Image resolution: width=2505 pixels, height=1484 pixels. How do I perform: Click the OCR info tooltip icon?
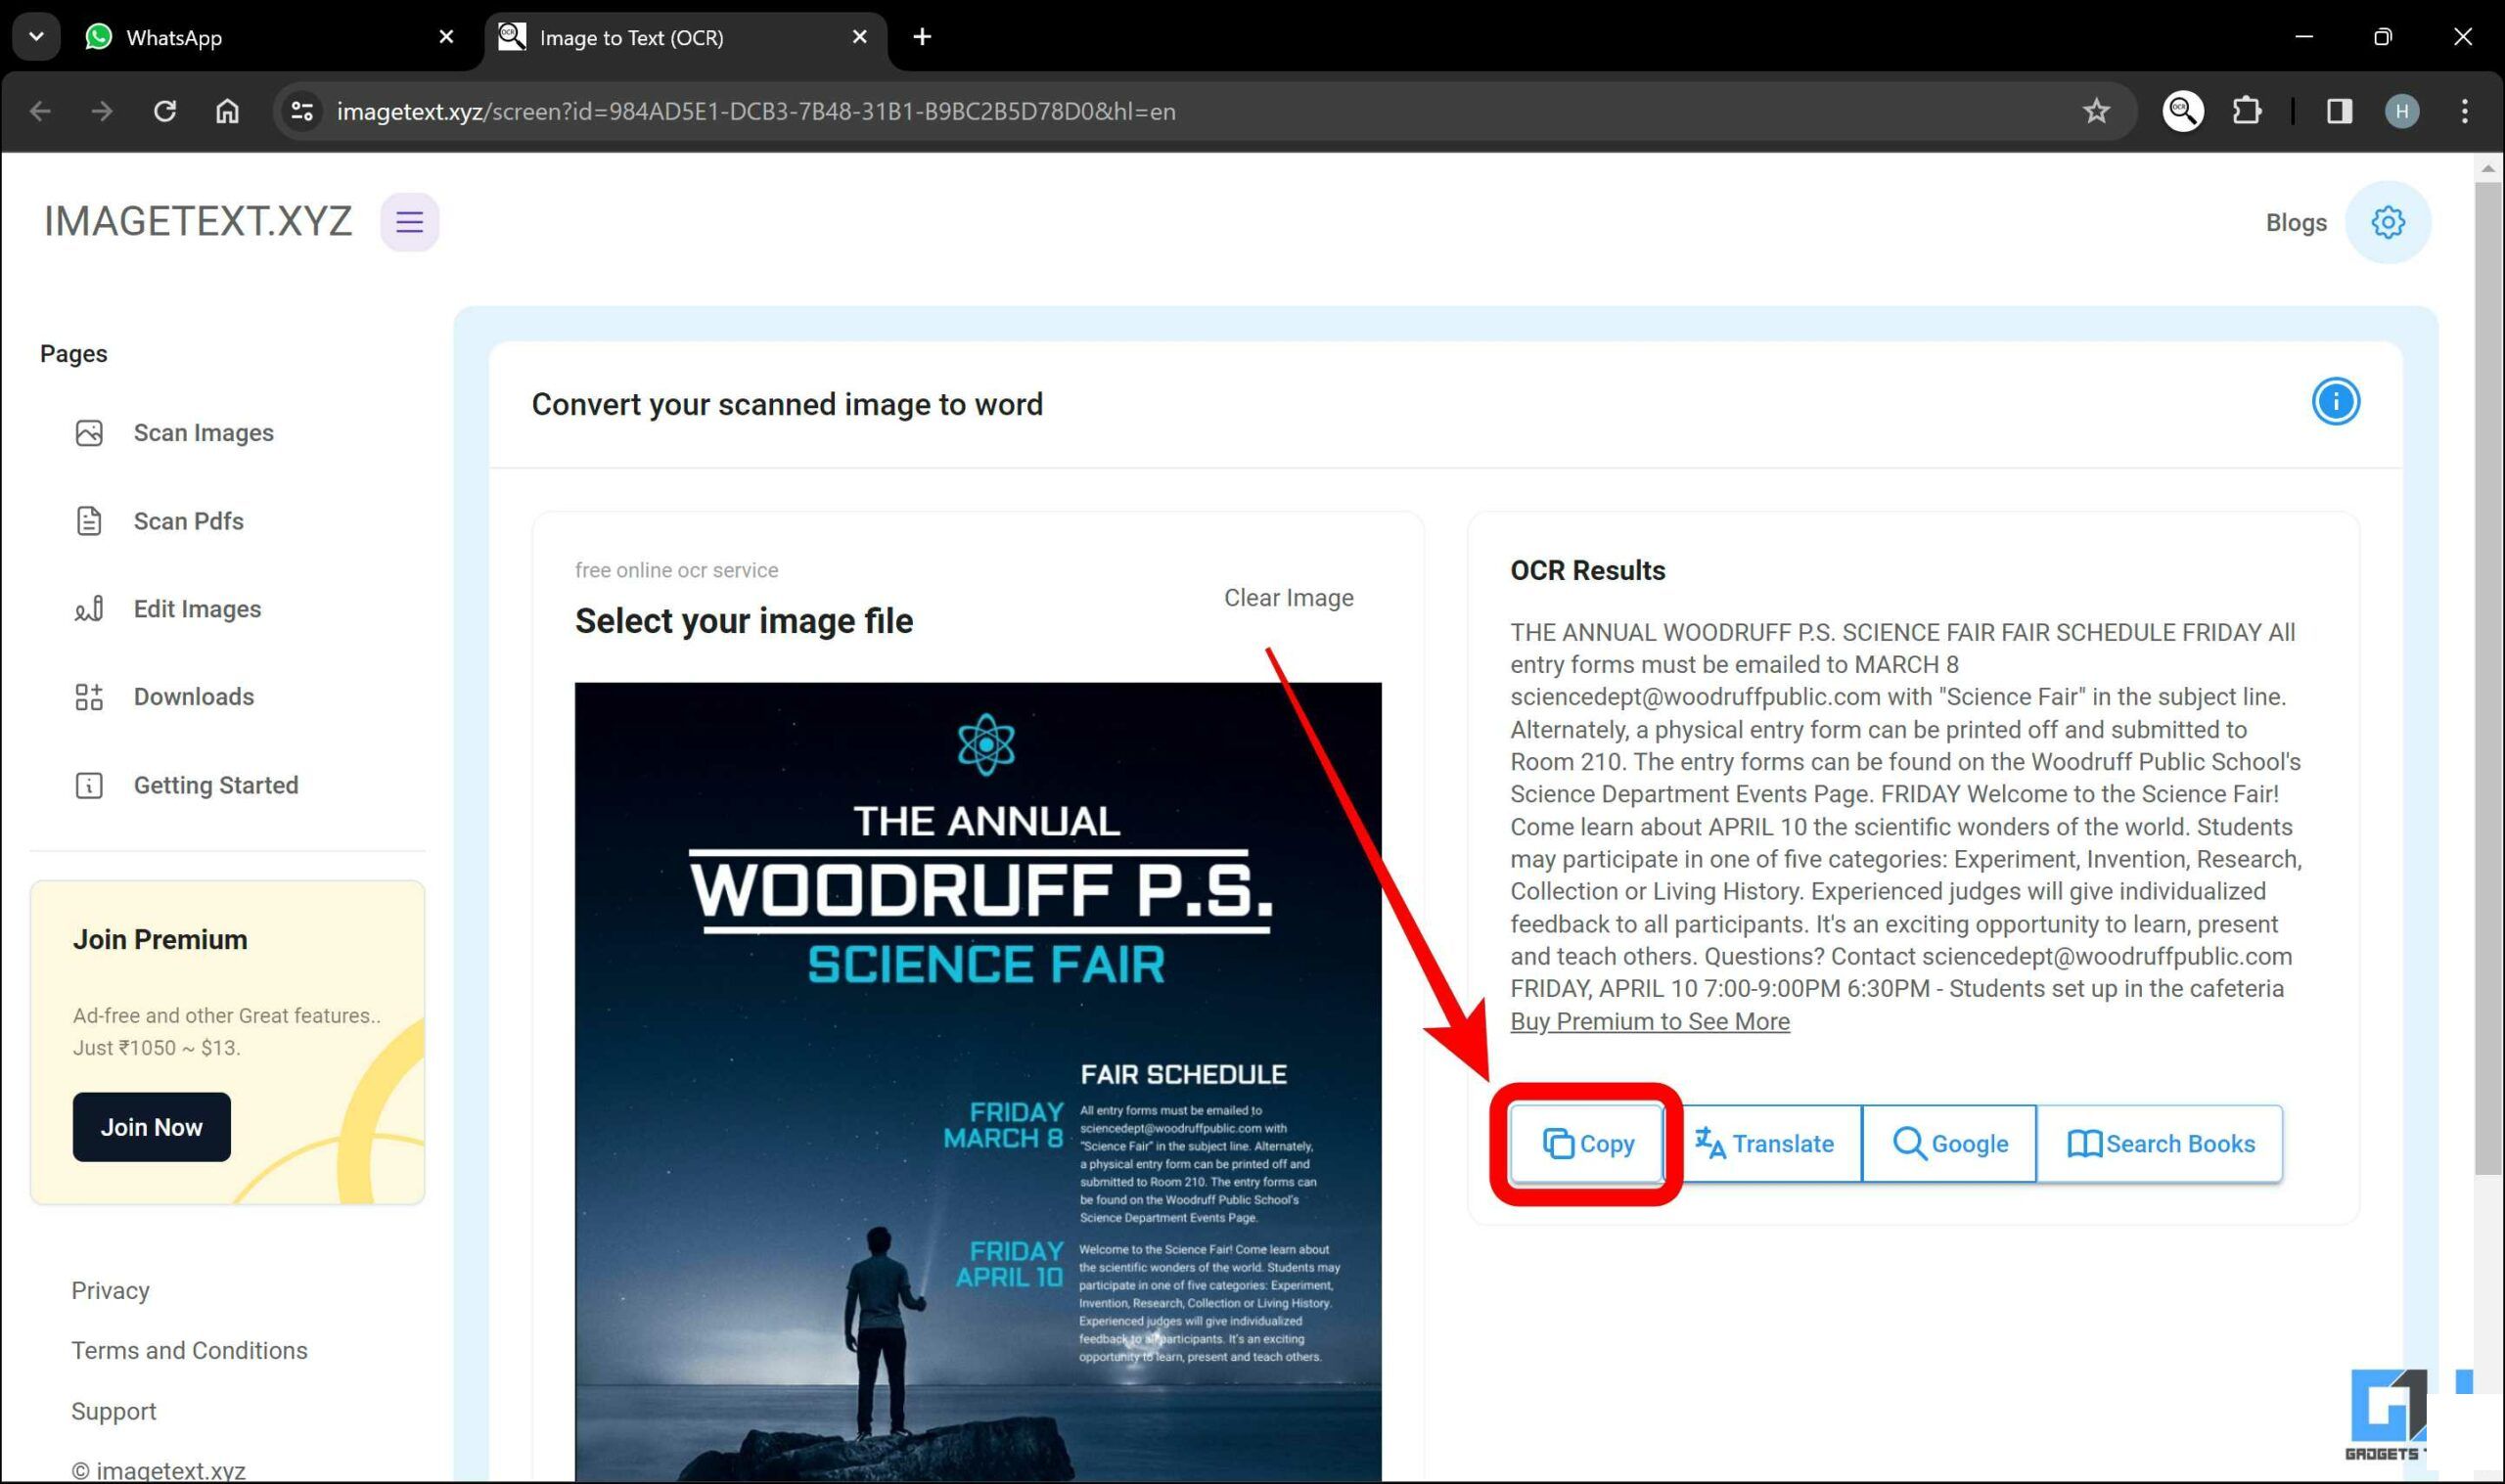[x=2334, y=401]
